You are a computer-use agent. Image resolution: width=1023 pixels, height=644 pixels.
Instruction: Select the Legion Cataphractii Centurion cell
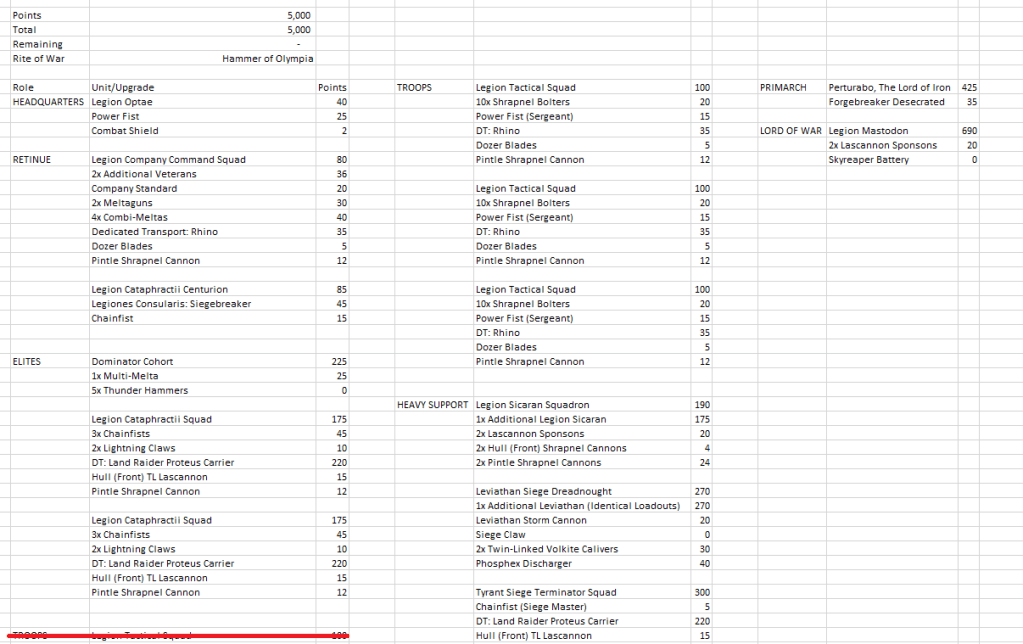click(159, 290)
